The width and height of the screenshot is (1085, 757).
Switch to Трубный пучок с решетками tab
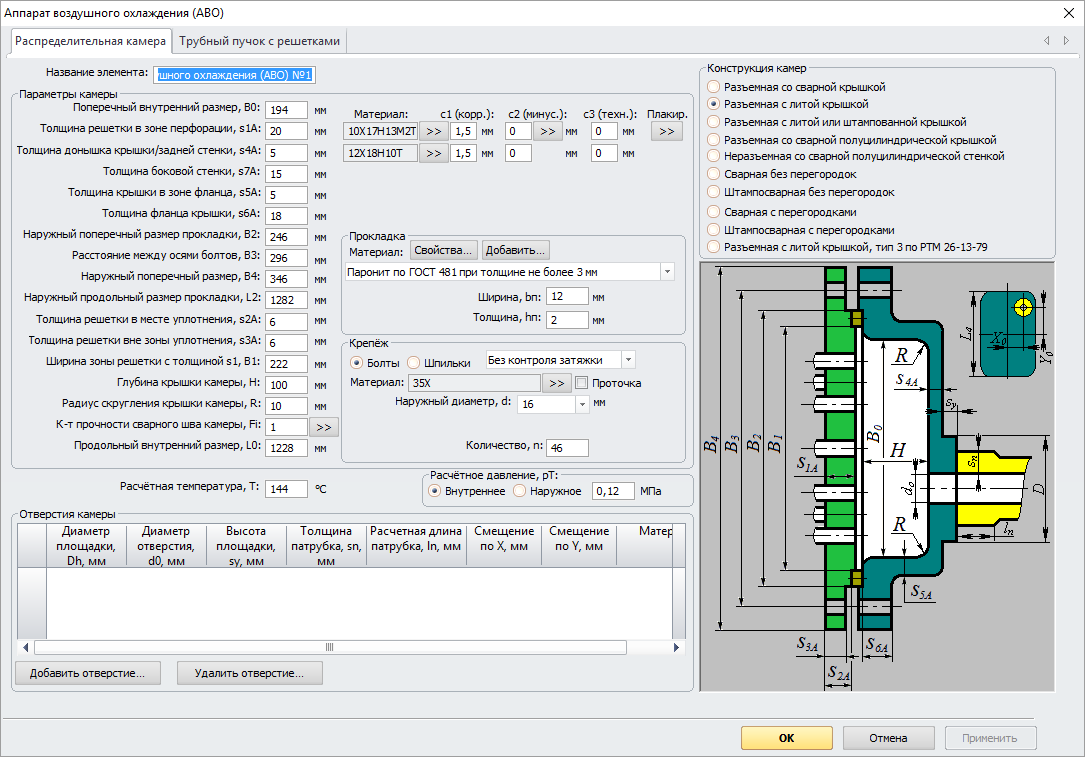(260, 41)
